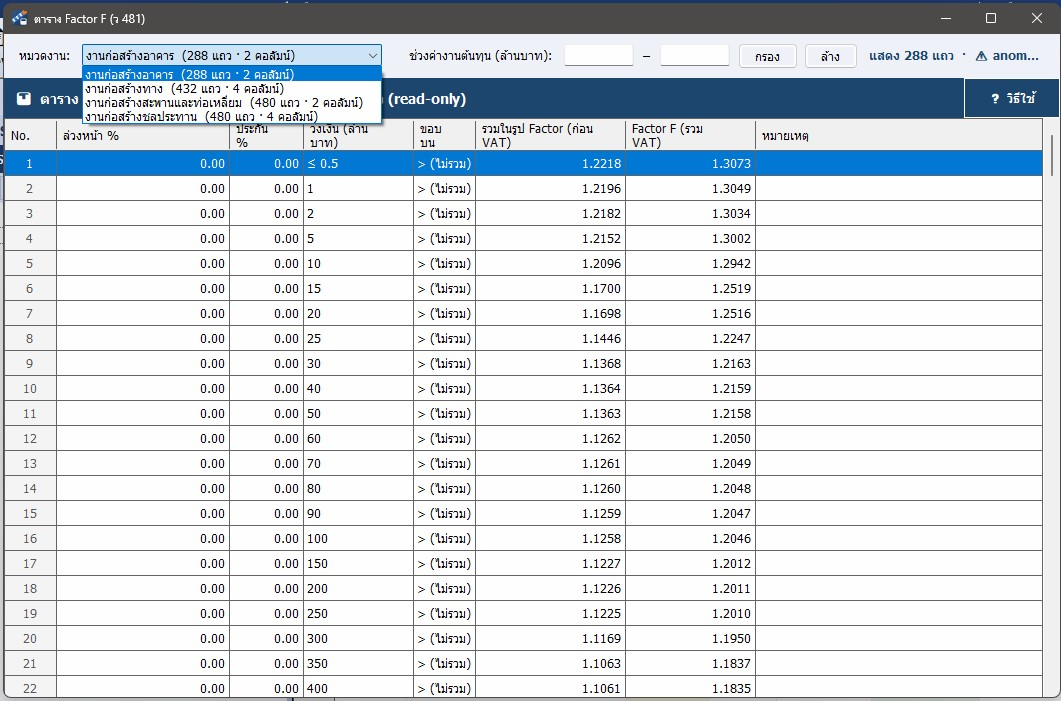Select row 10 with วงเงิน 40

coord(523,388)
